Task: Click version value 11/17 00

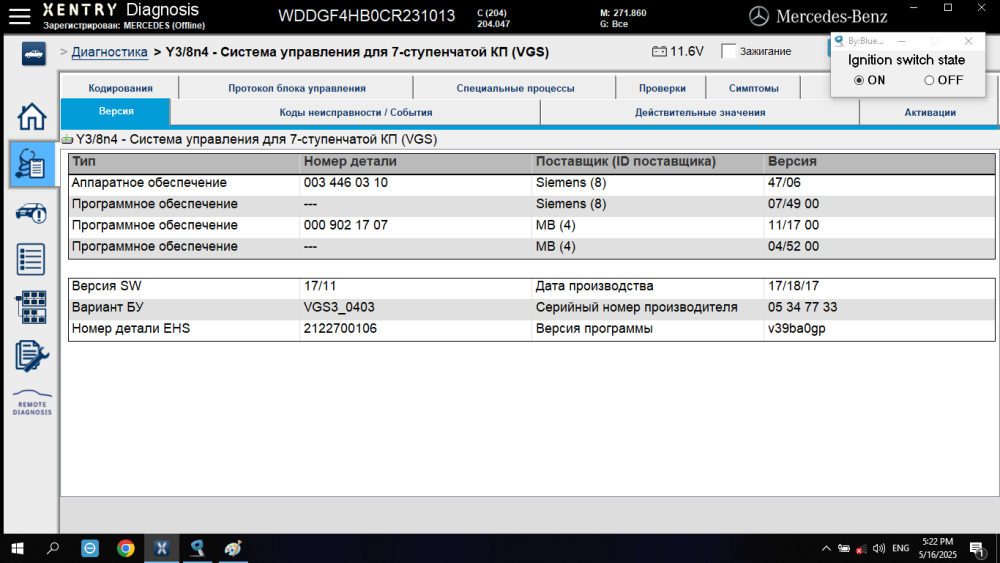Action: (x=793, y=226)
